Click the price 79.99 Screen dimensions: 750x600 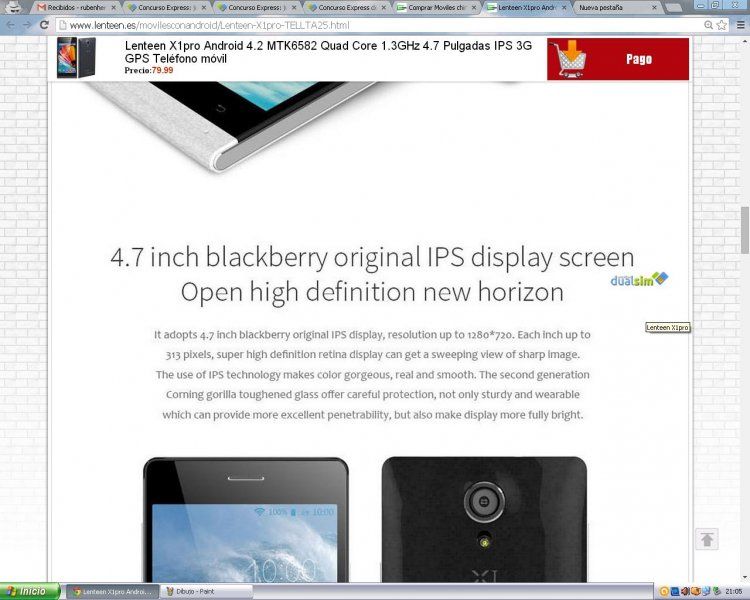point(163,70)
